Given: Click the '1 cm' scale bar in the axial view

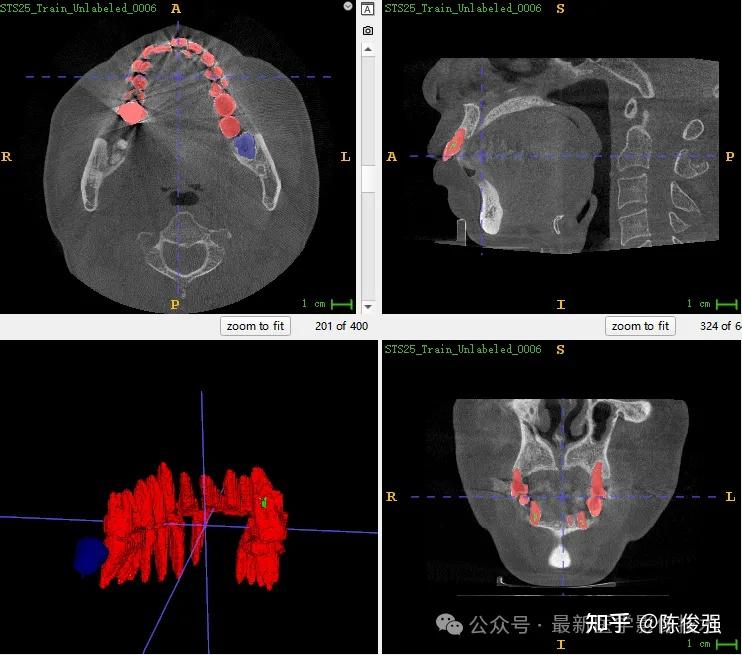Looking at the screenshot, I should [x=327, y=304].
